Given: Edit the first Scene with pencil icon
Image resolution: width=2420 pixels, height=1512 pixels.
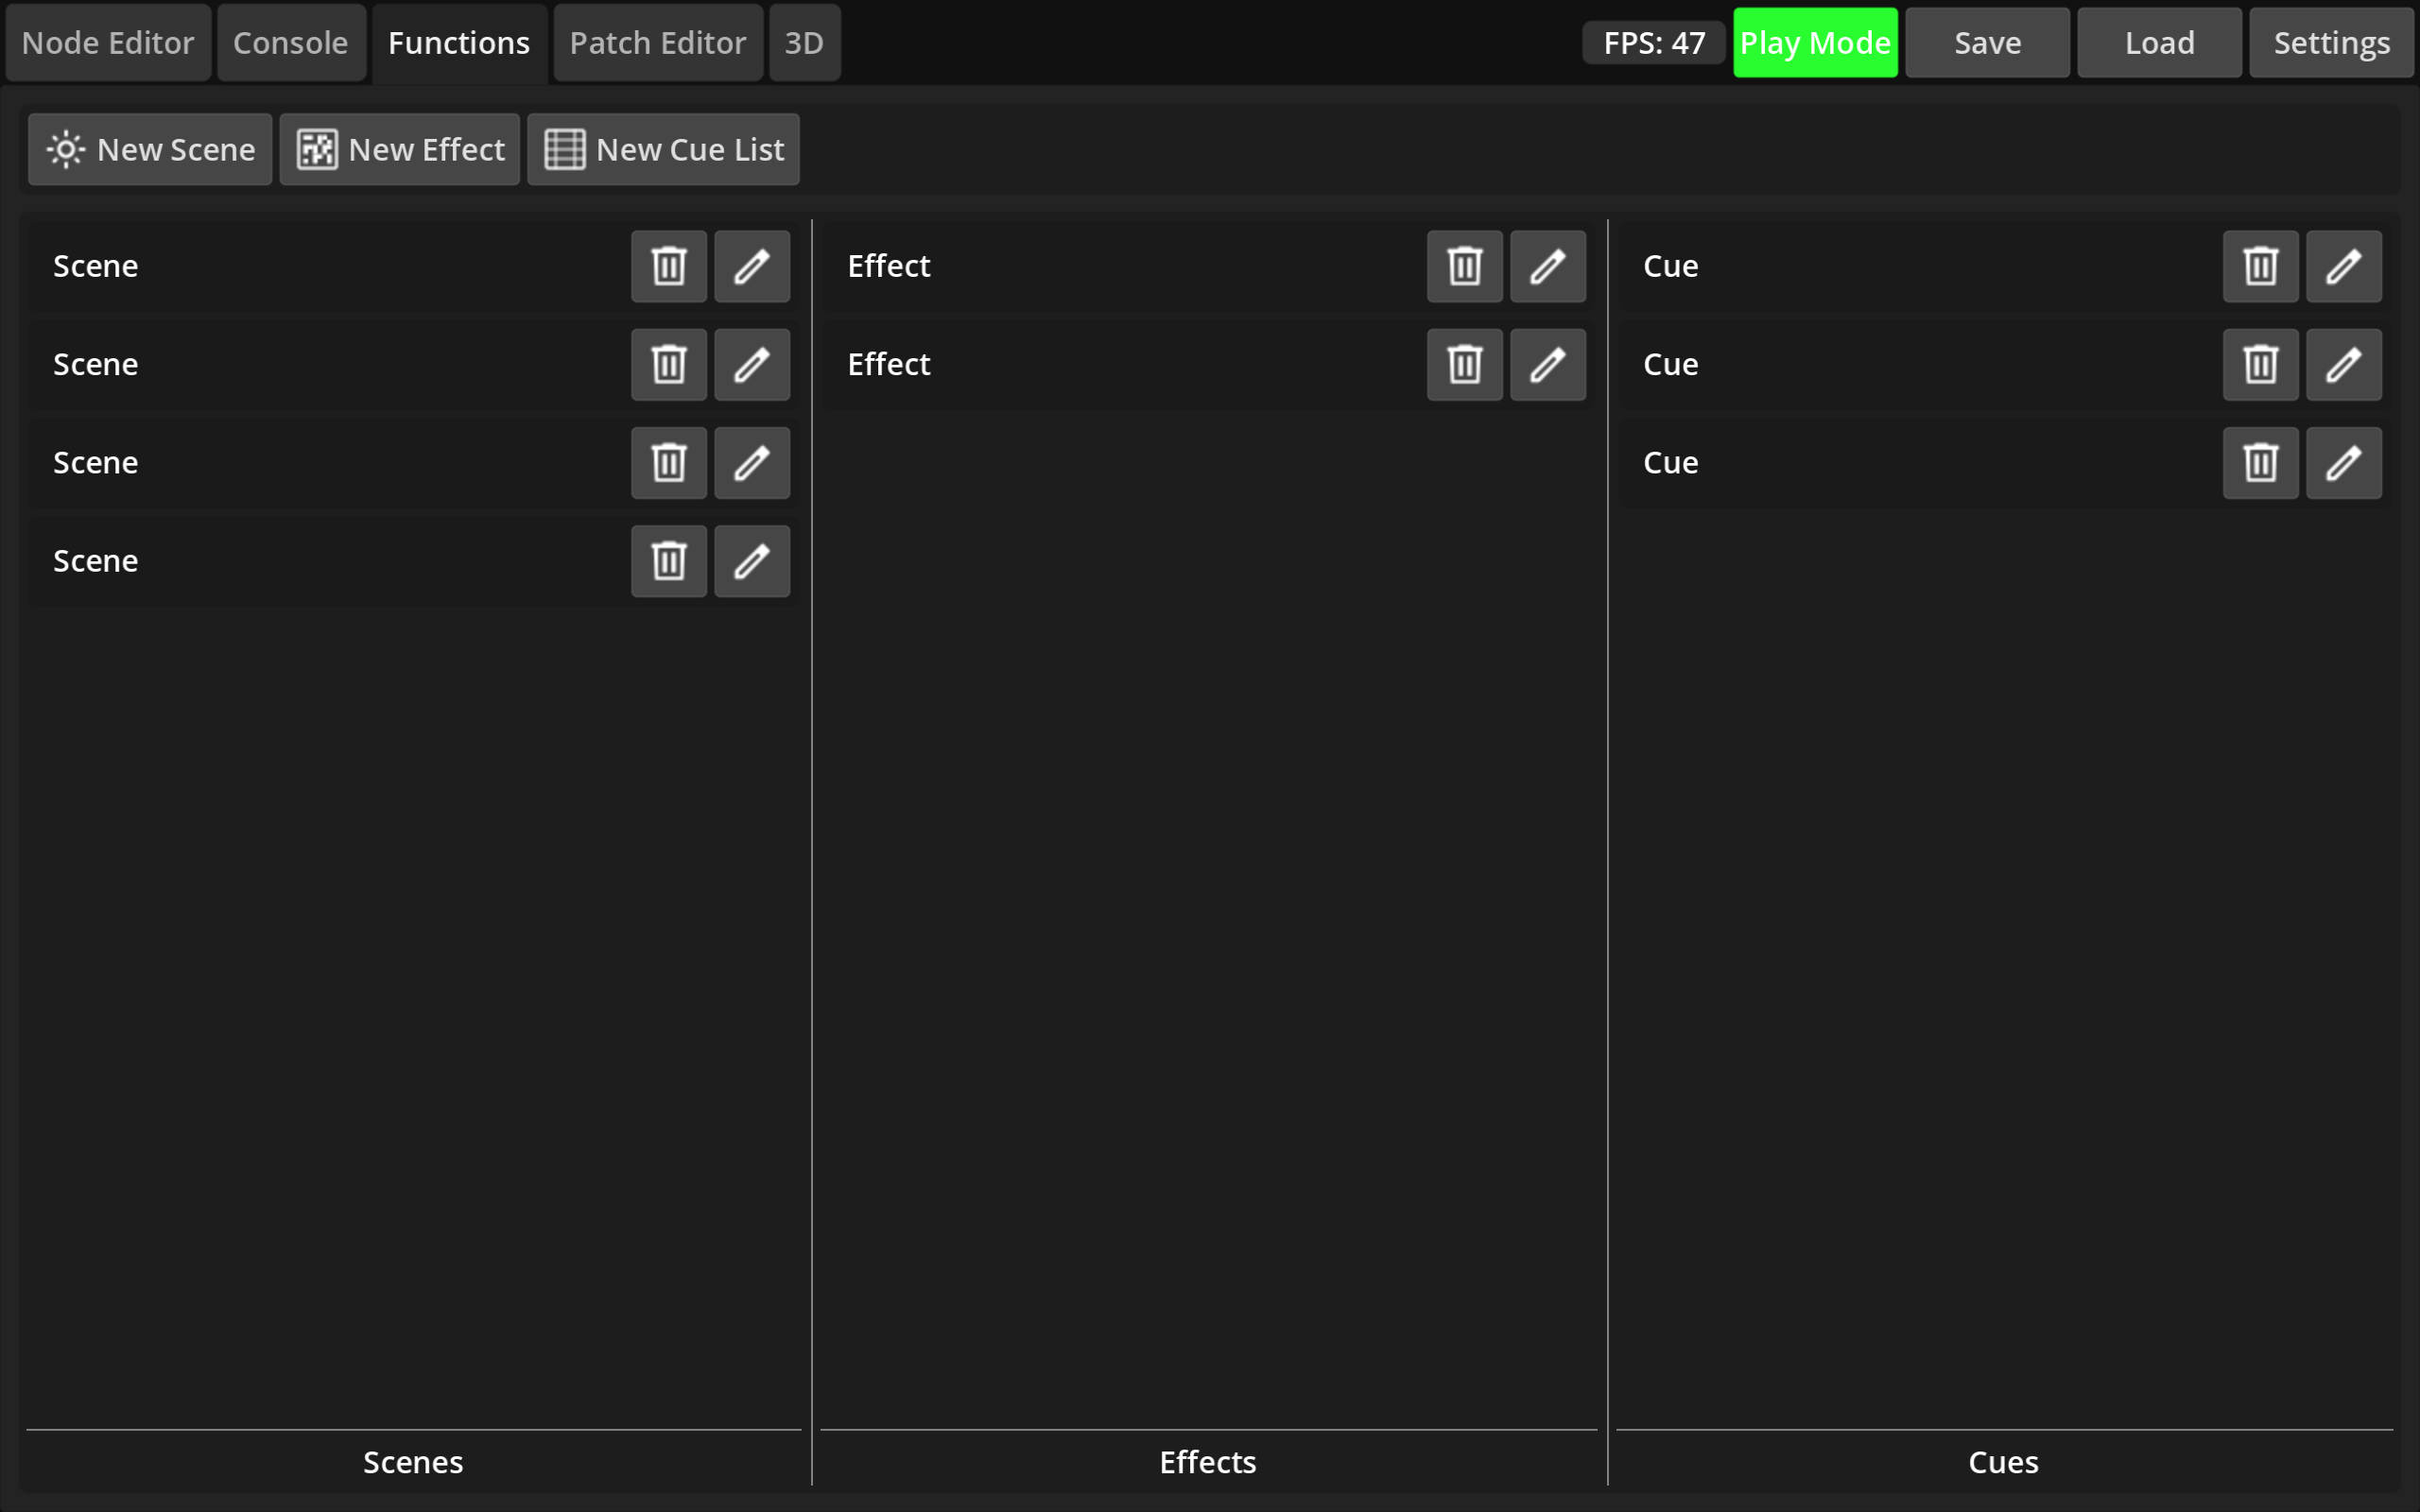Looking at the screenshot, I should (752, 266).
